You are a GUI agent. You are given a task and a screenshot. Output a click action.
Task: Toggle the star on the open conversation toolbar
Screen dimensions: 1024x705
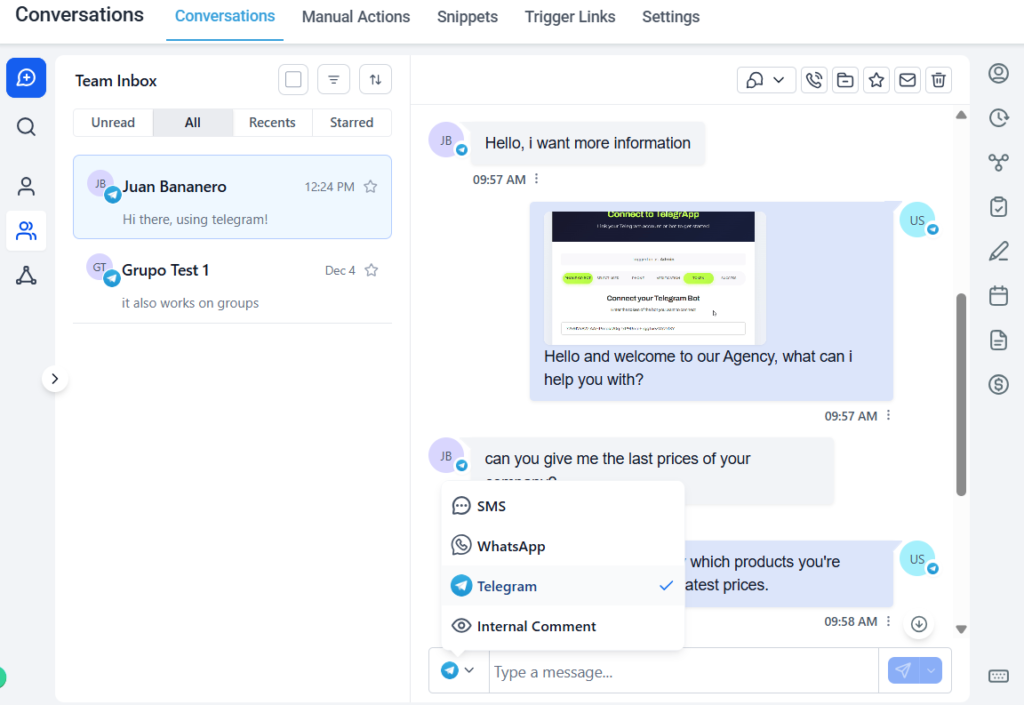876,80
